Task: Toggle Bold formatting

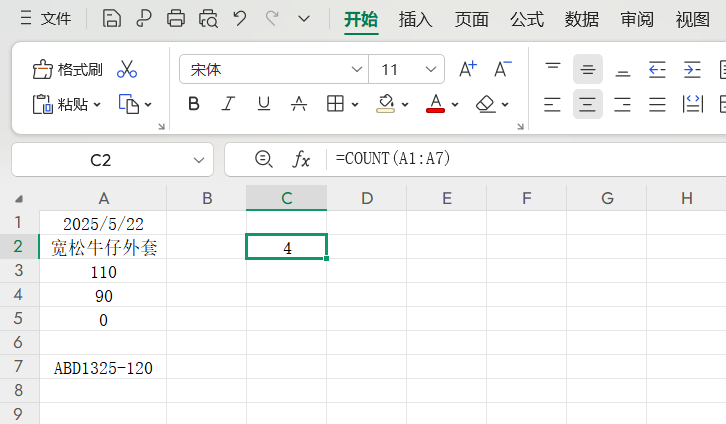Action: pyautogui.click(x=194, y=104)
